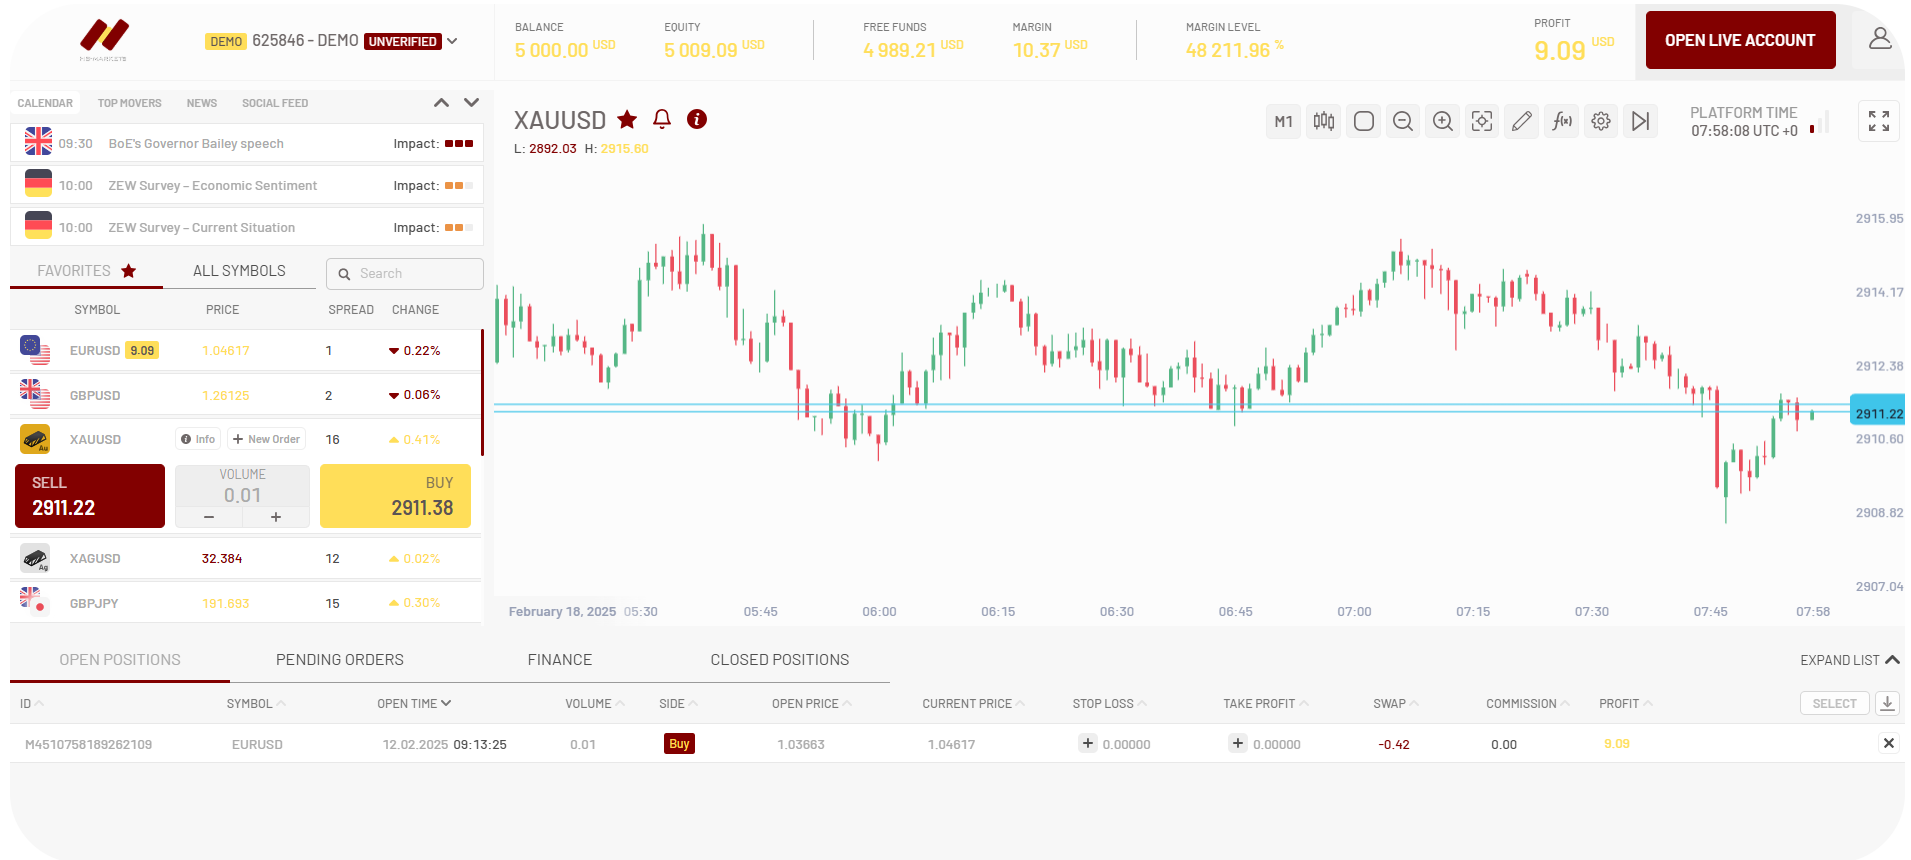Set a price alert with bell icon
This screenshot has width=1911, height=860.
pyautogui.click(x=662, y=119)
